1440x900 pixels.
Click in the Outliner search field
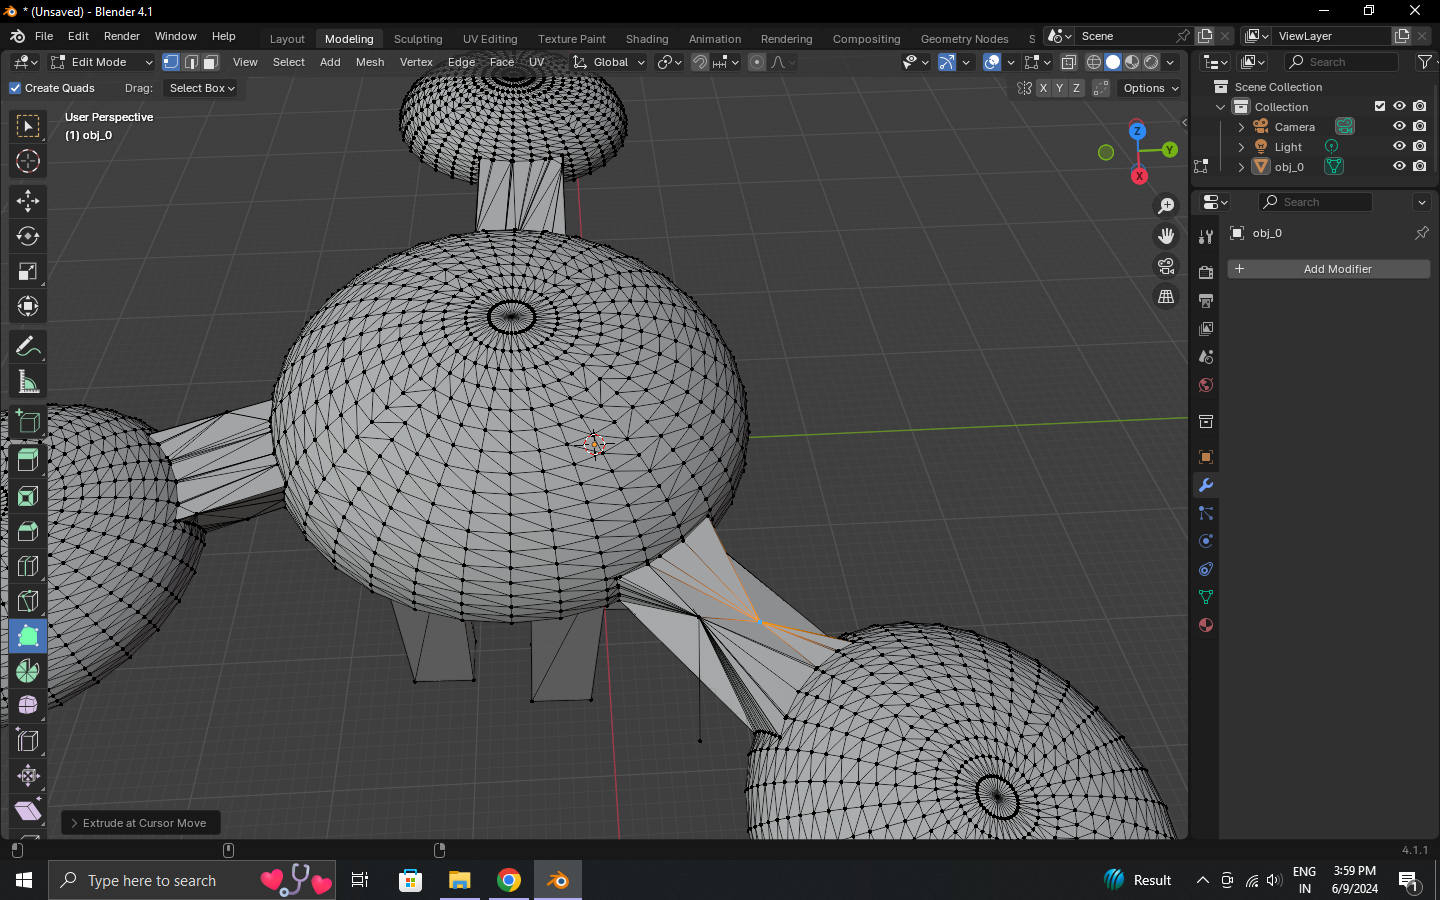pos(1341,62)
